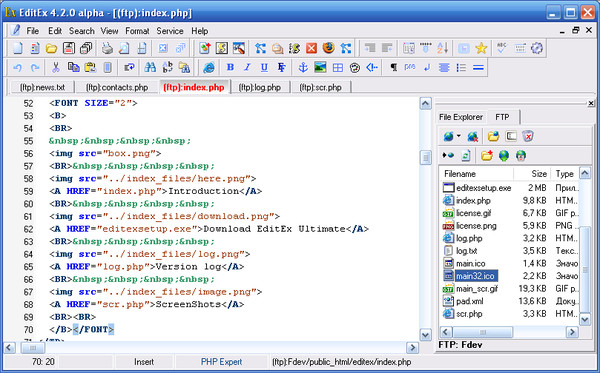600x373 pixels.
Task: Apply underline tag U icon
Action: [264, 67]
